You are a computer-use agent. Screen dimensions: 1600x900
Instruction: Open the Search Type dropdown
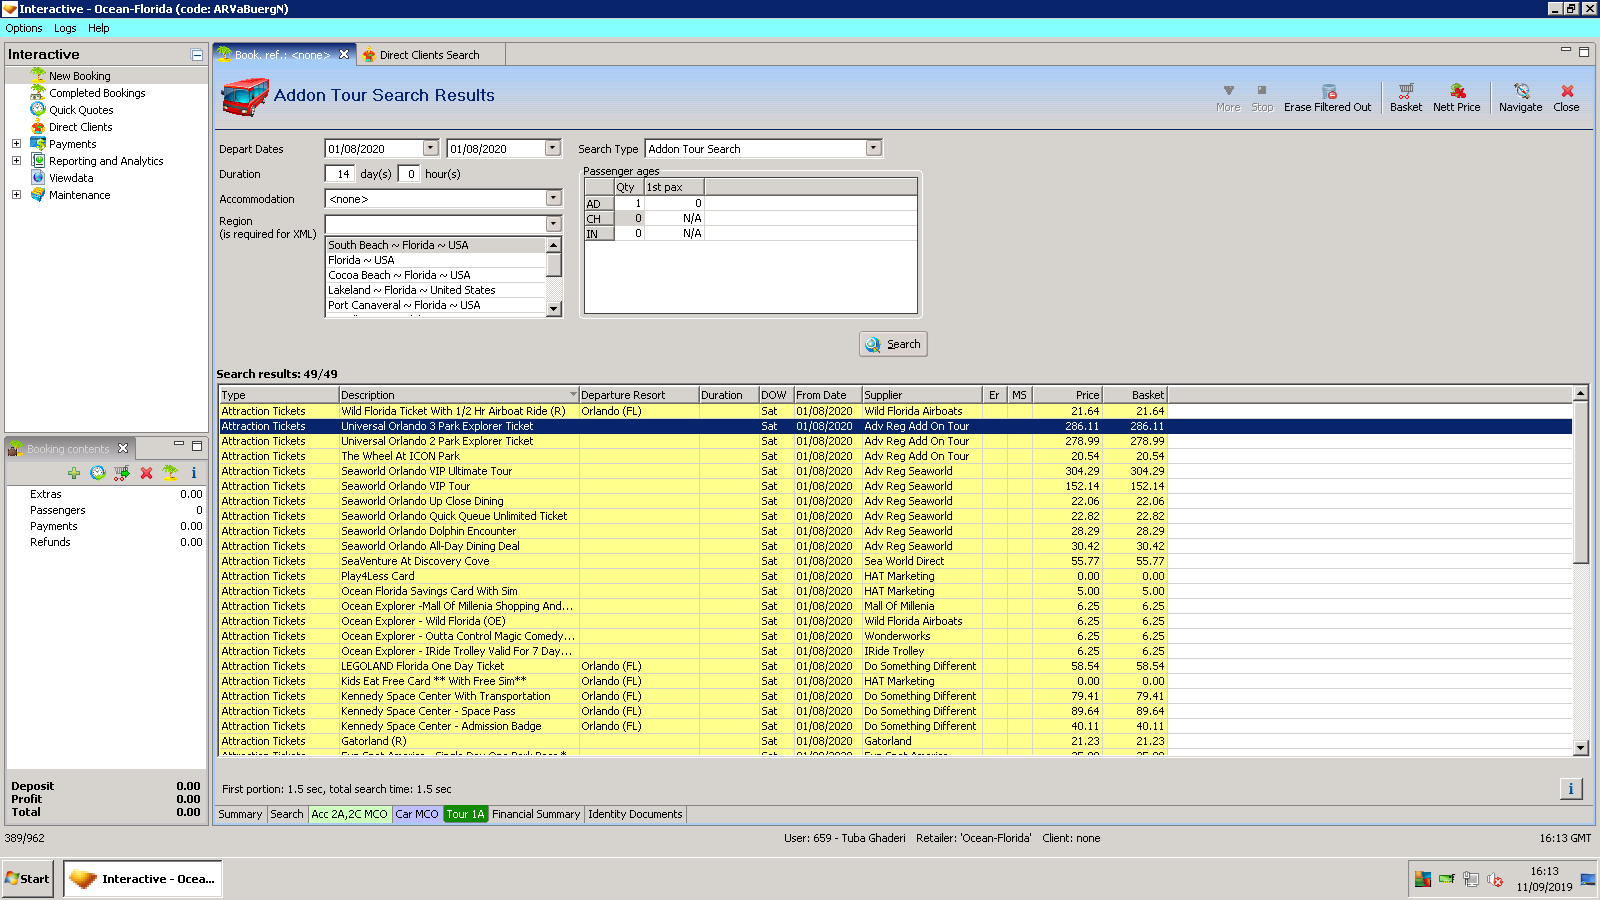click(x=873, y=149)
